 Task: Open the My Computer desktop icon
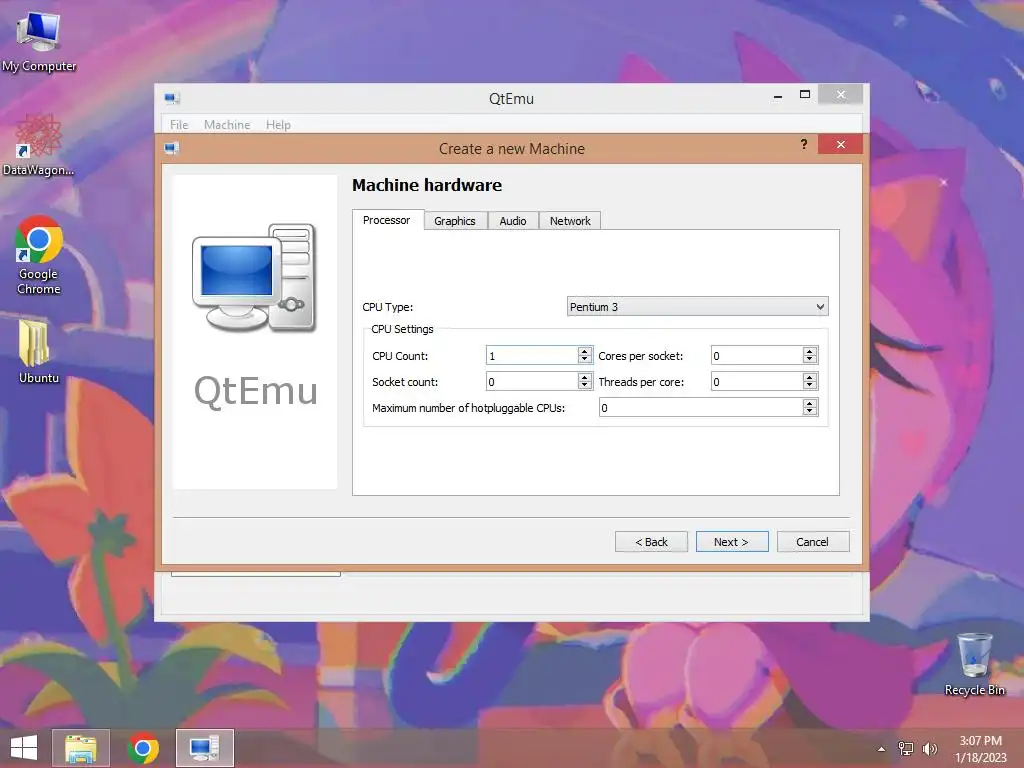[x=39, y=39]
